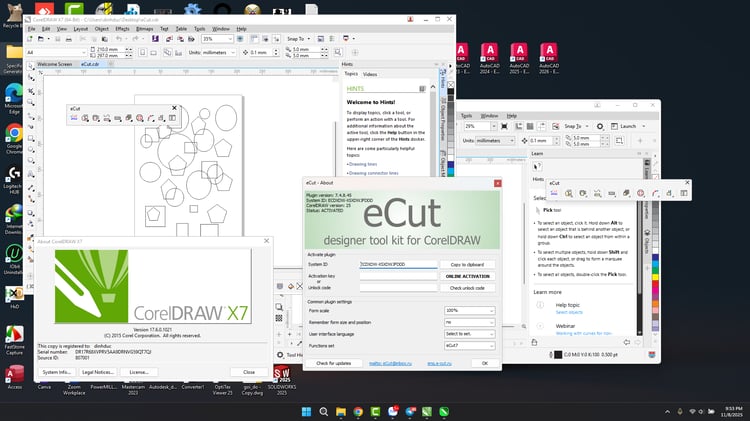This screenshot has width=750, height=421.
Task: Switch to Videos tab in Hints docker
Action: tap(370, 74)
